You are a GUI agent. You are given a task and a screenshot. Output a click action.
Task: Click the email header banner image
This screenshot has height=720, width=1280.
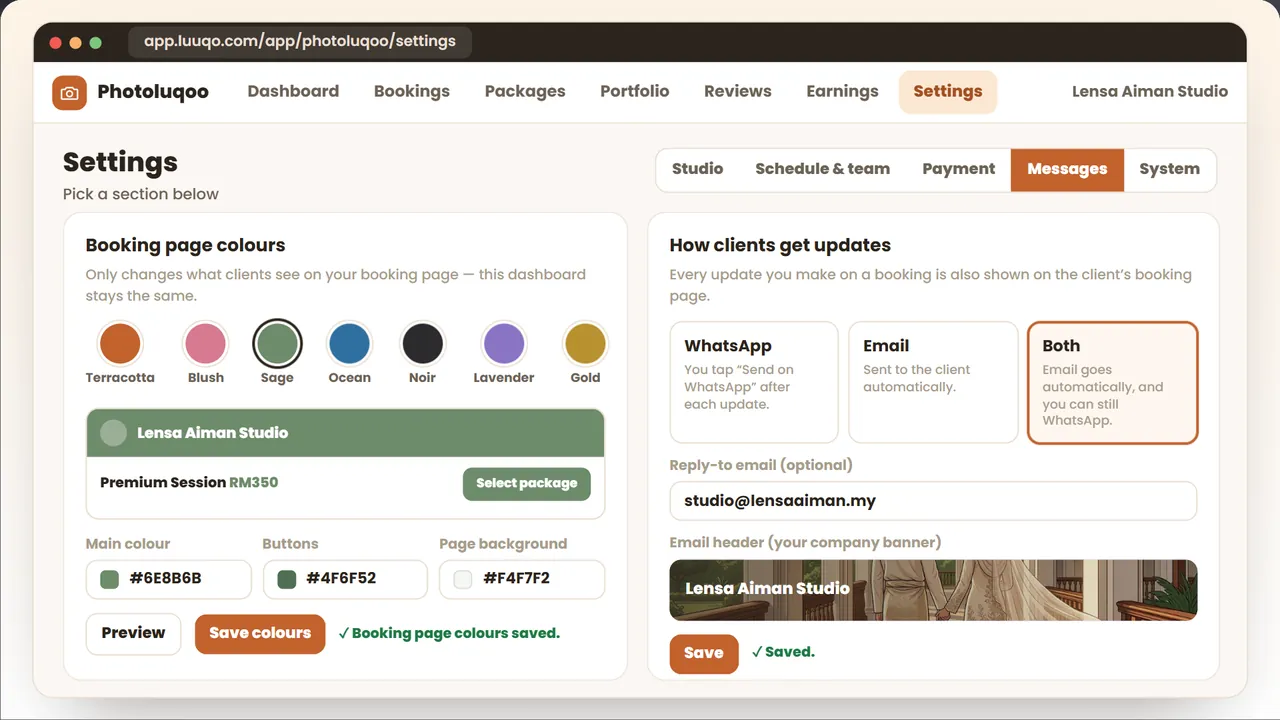click(x=933, y=590)
